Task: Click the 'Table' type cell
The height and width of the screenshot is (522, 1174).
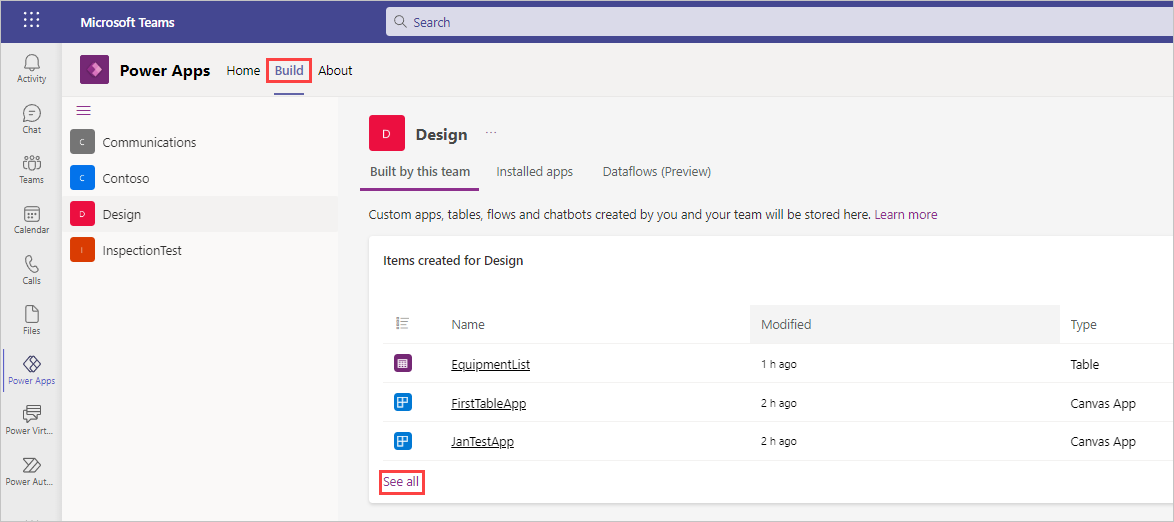Action: (x=1085, y=365)
